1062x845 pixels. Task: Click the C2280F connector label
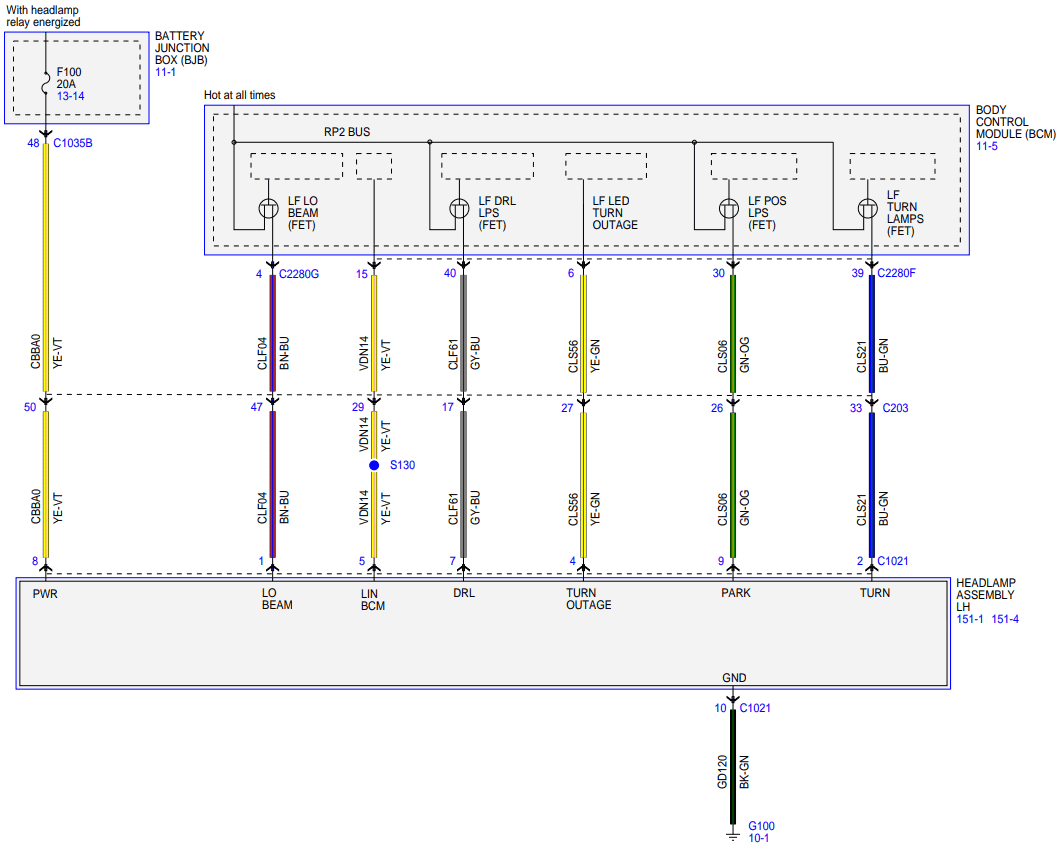pyautogui.click(x=897, y=273)
